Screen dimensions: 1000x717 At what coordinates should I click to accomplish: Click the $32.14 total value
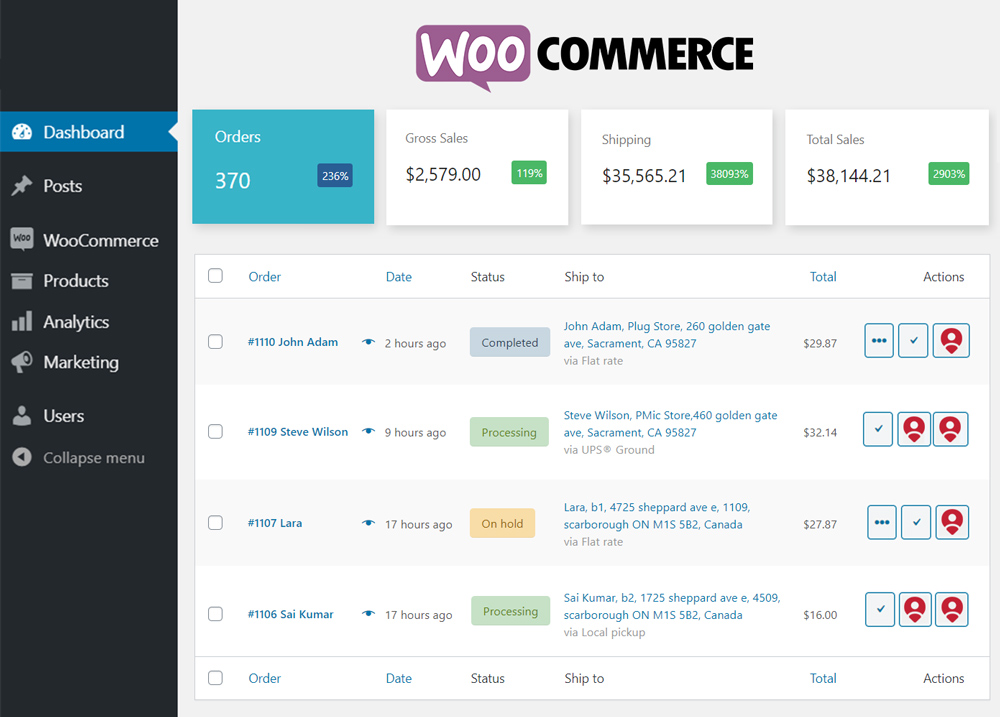coord(820,432)
